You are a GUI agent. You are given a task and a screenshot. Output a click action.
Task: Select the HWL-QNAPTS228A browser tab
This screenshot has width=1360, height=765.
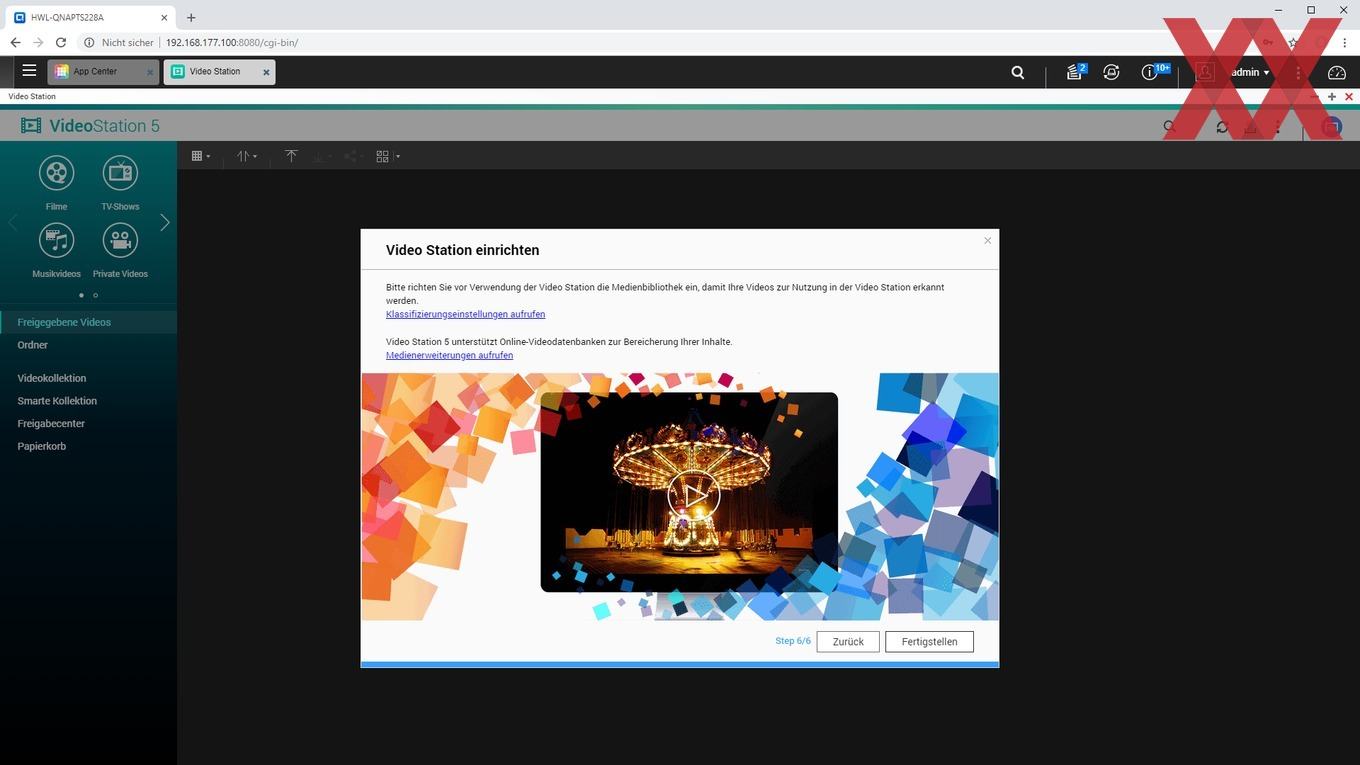pyautogui.click(x=90, y=17)
